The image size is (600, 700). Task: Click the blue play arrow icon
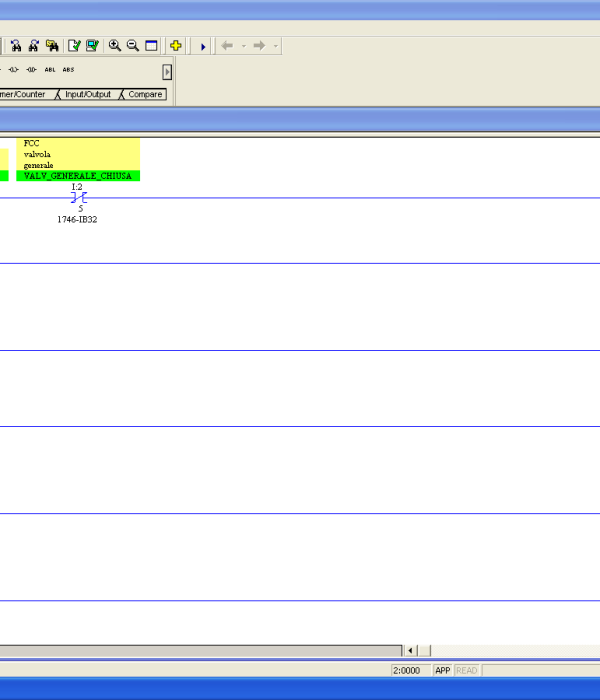(203, 46)
